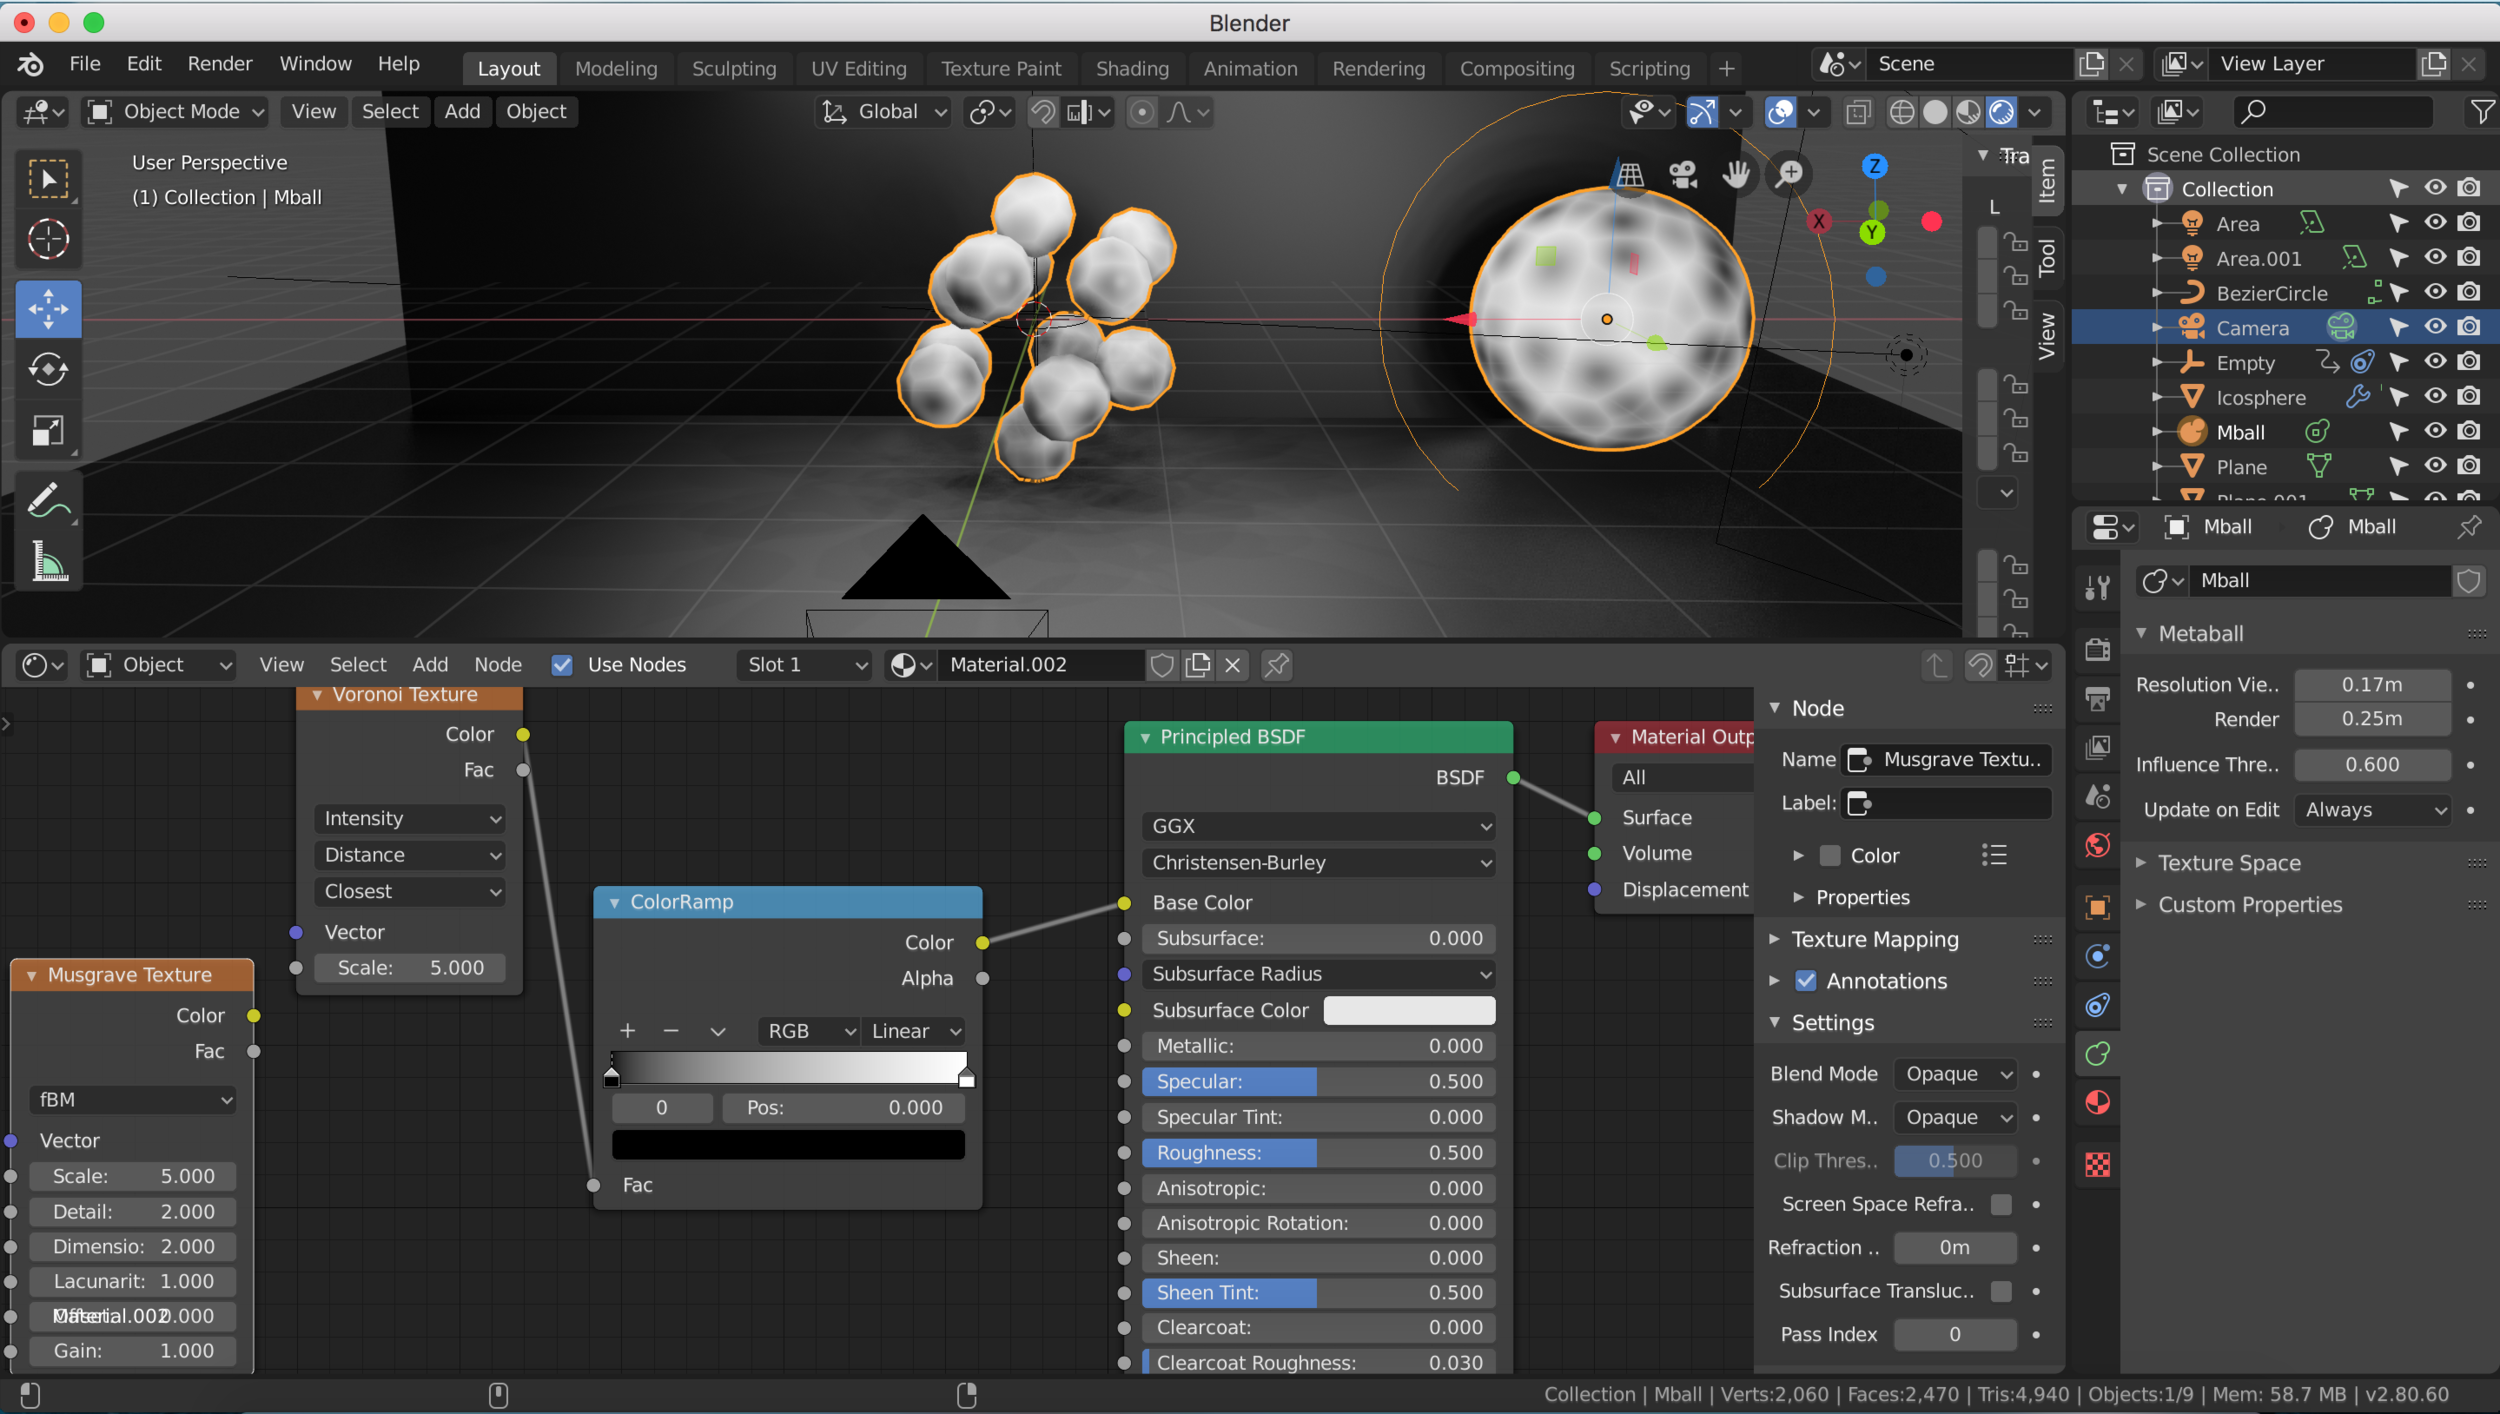Click the Material.002 name field
2500x1414 pixels.
pyautogui.click(x=1040, y=665)
